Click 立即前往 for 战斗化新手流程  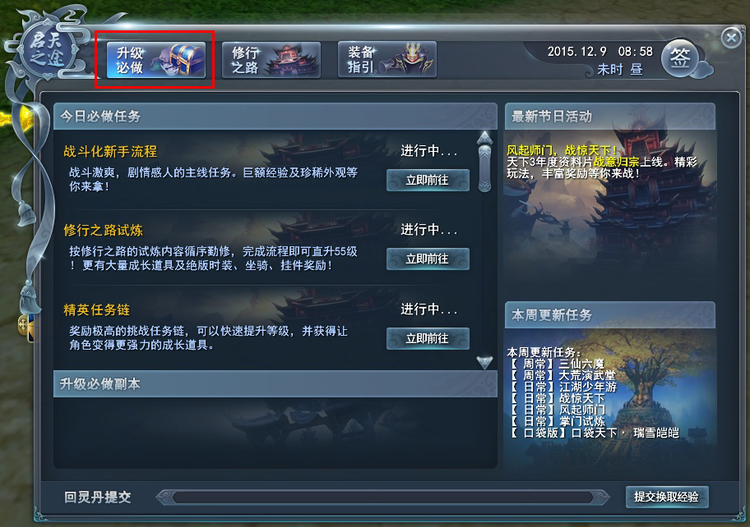(428, 180)
